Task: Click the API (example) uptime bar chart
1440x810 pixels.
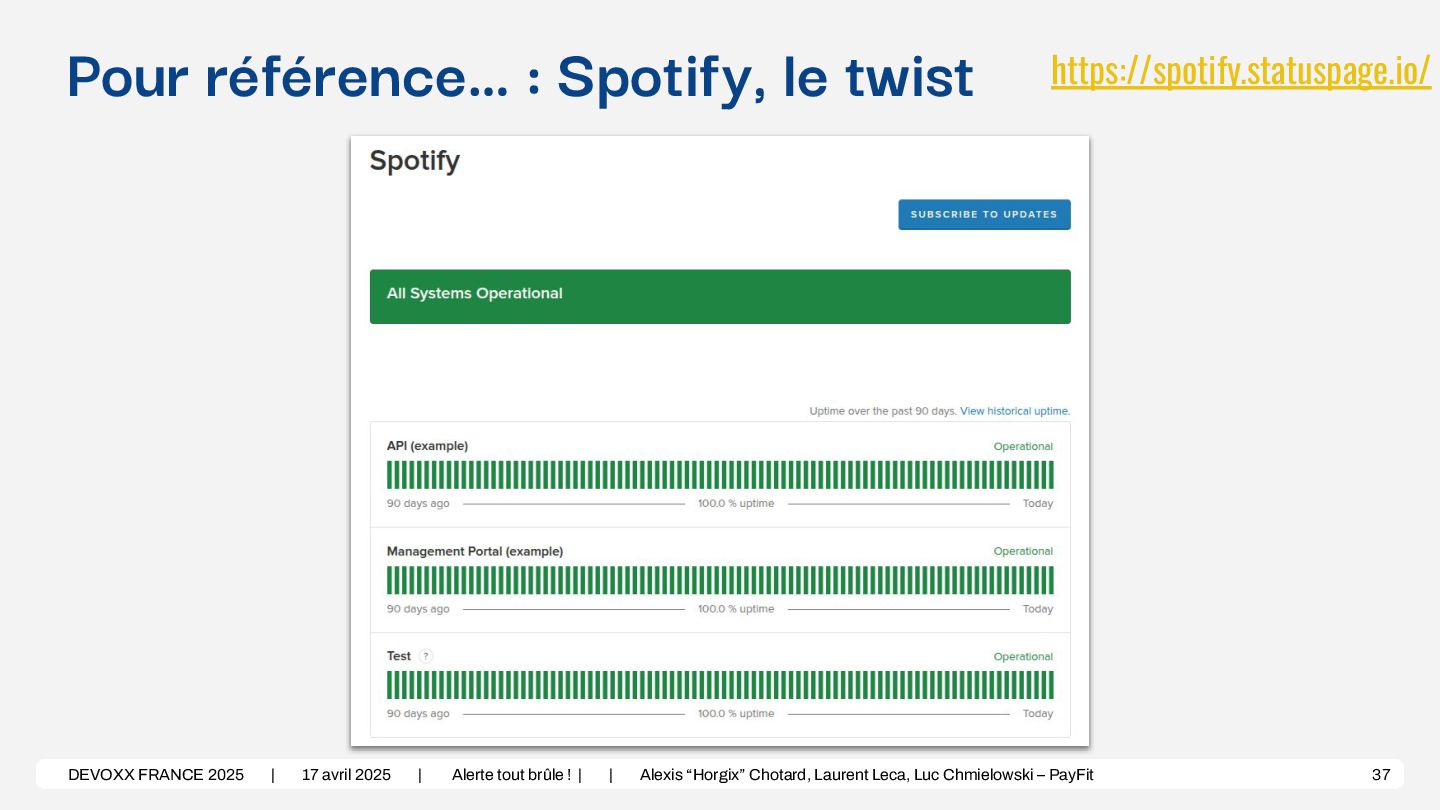Action: click(720, 475)
